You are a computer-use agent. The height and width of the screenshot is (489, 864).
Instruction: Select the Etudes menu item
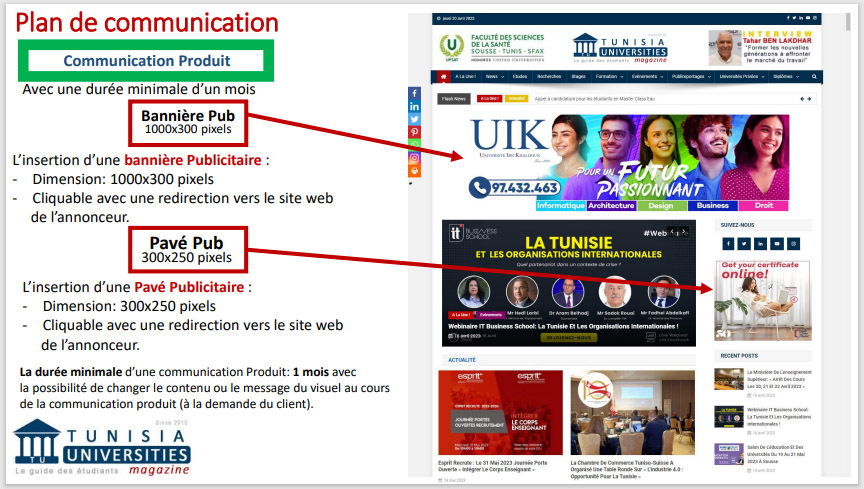click(x=520, y=76)
